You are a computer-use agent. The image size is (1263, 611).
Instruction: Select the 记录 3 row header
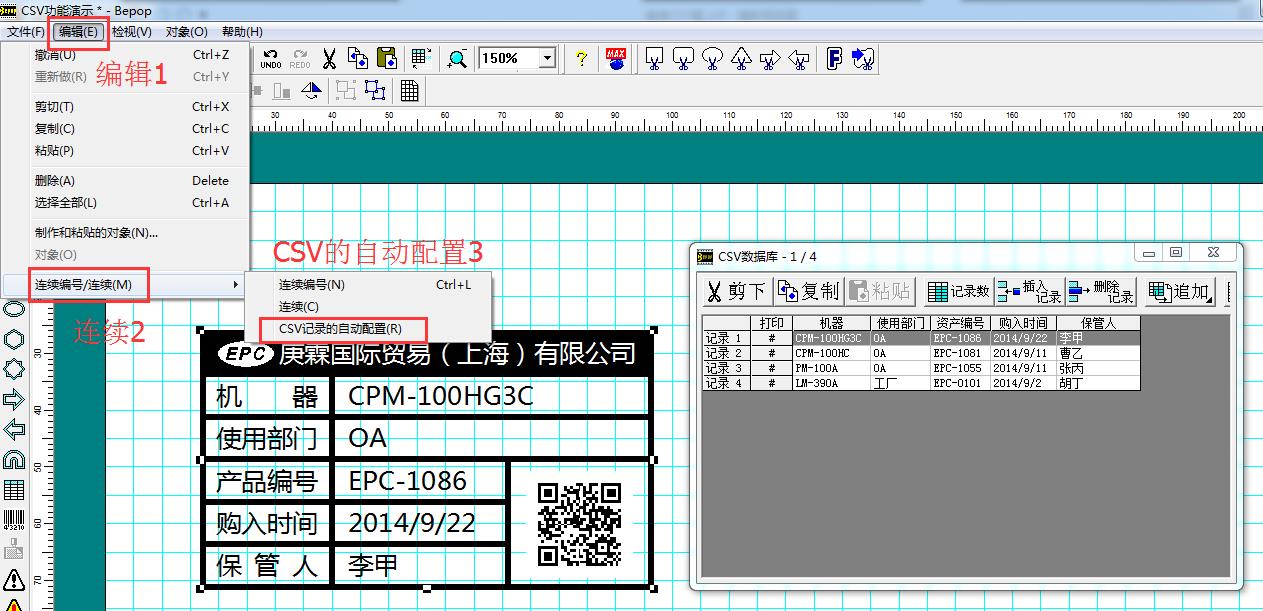(x=726, y=368)
